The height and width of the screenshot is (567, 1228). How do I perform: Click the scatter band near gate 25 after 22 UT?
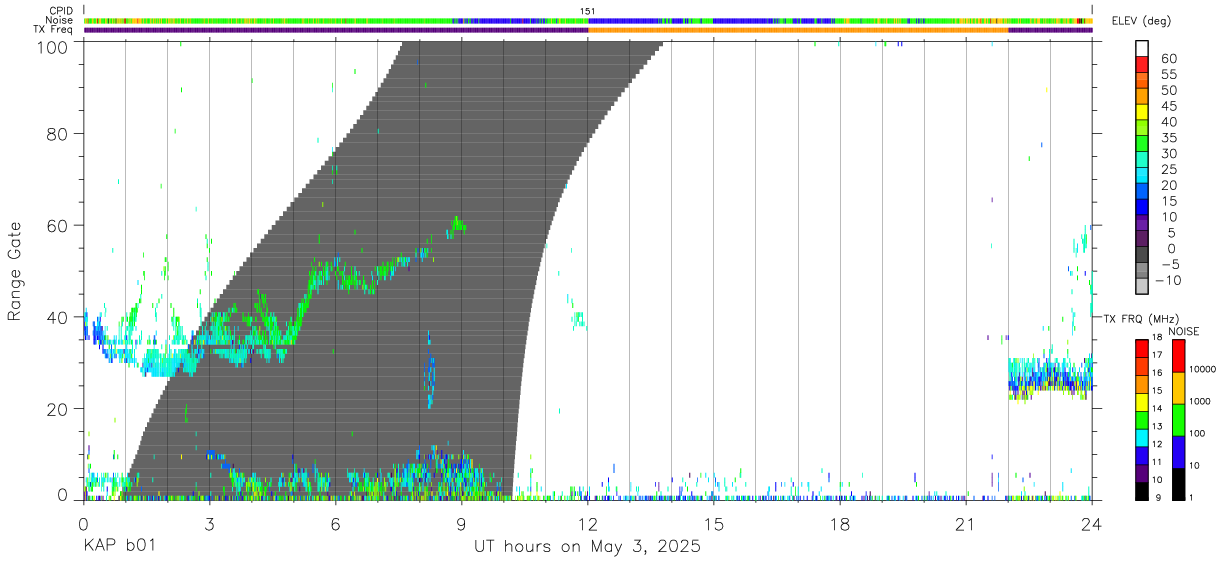(1050, 379)
